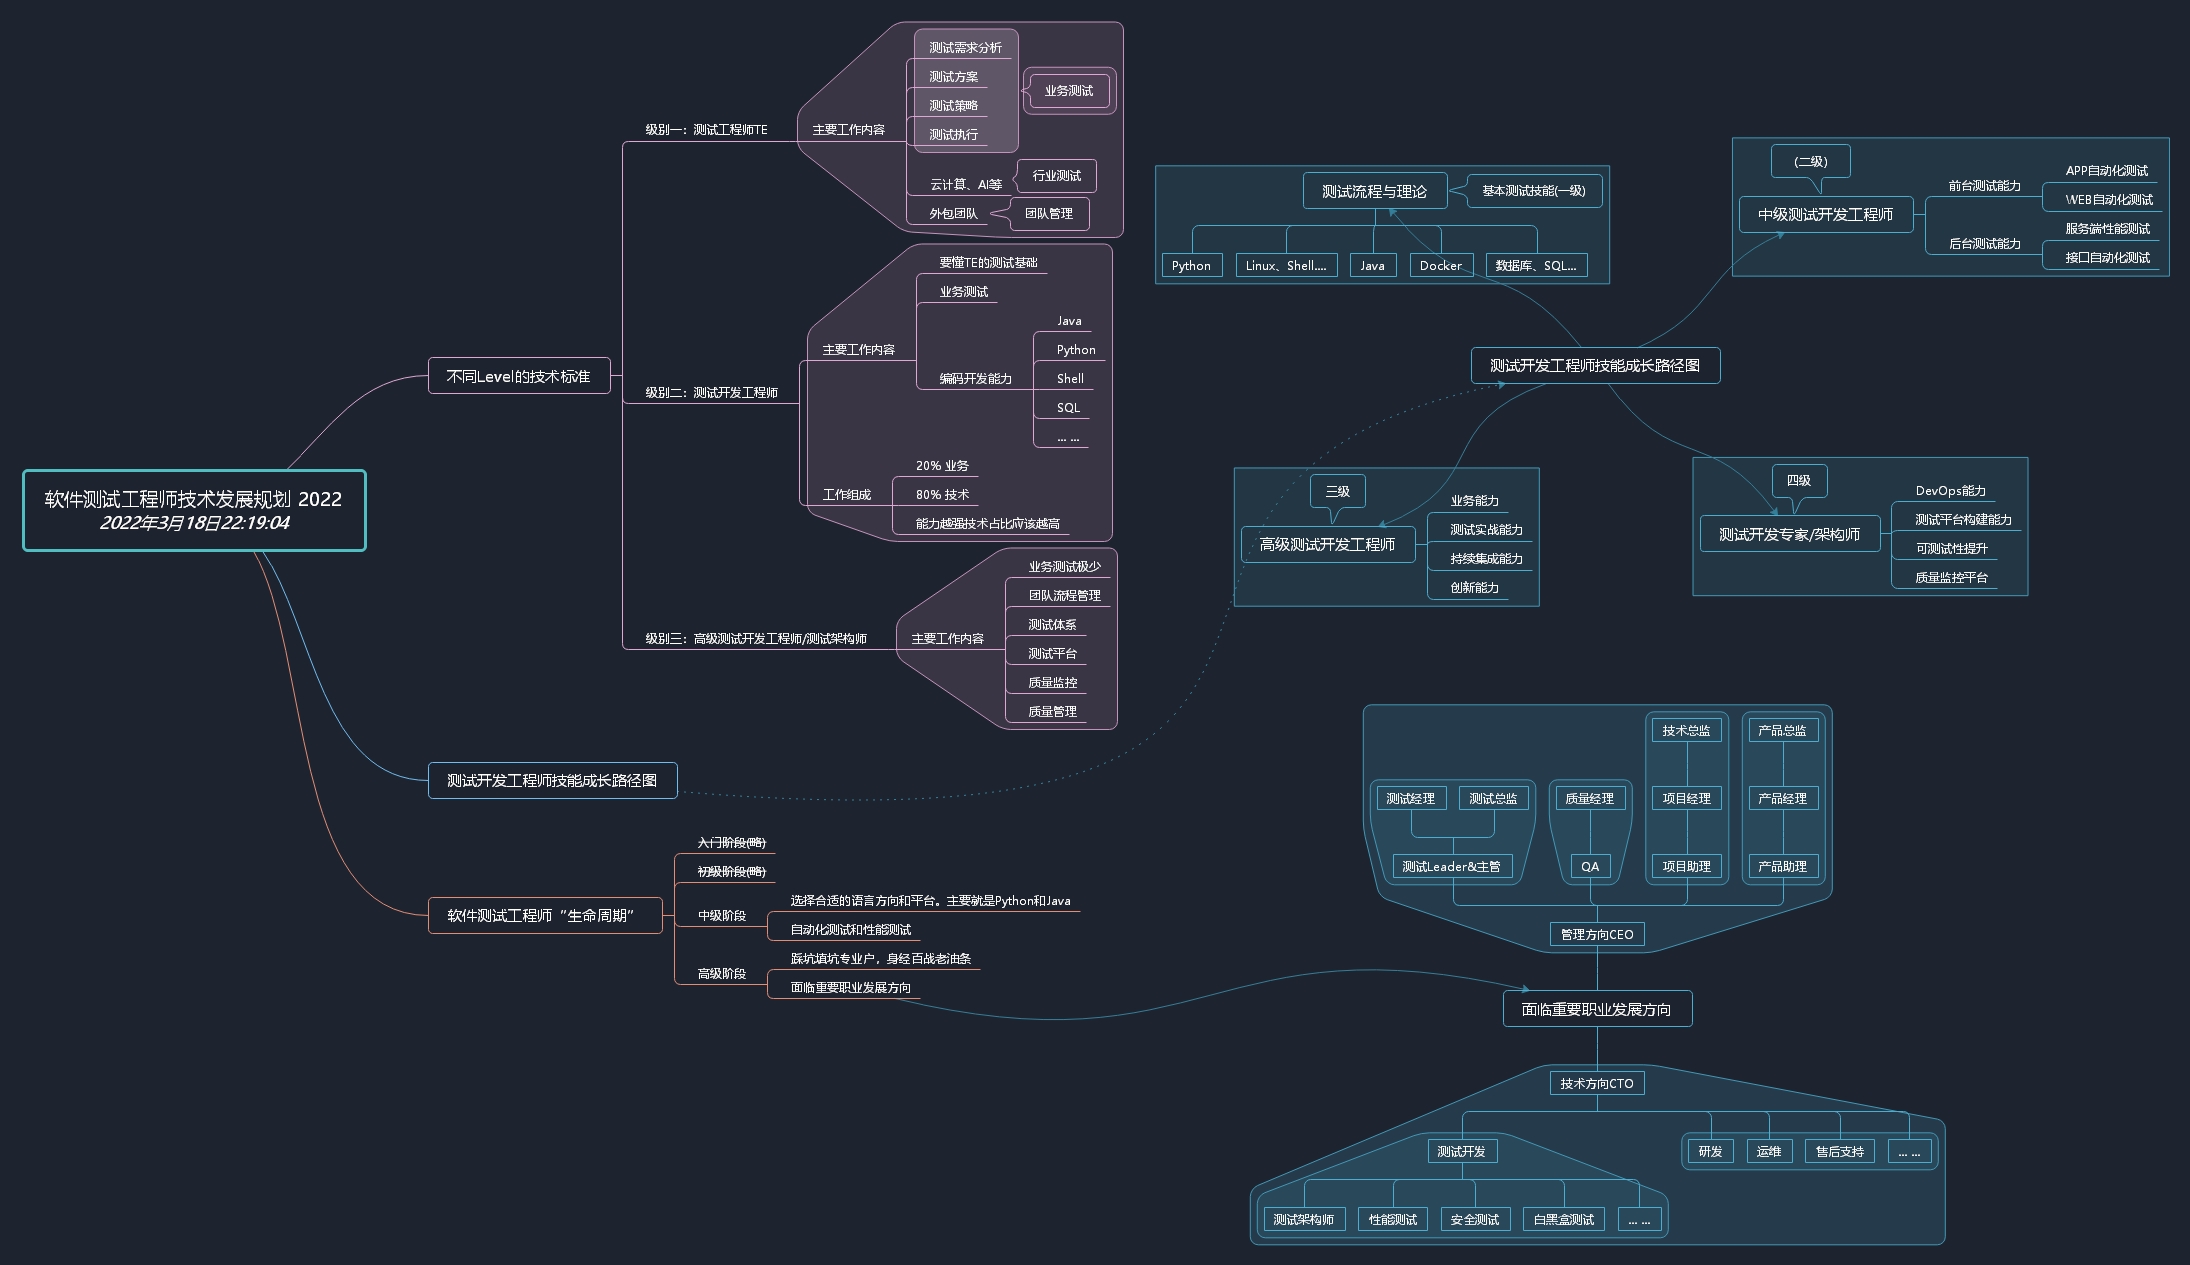Click the 团队管理 callout node
This screenshot has width=2190, height=1265.
pos(1048,213)
